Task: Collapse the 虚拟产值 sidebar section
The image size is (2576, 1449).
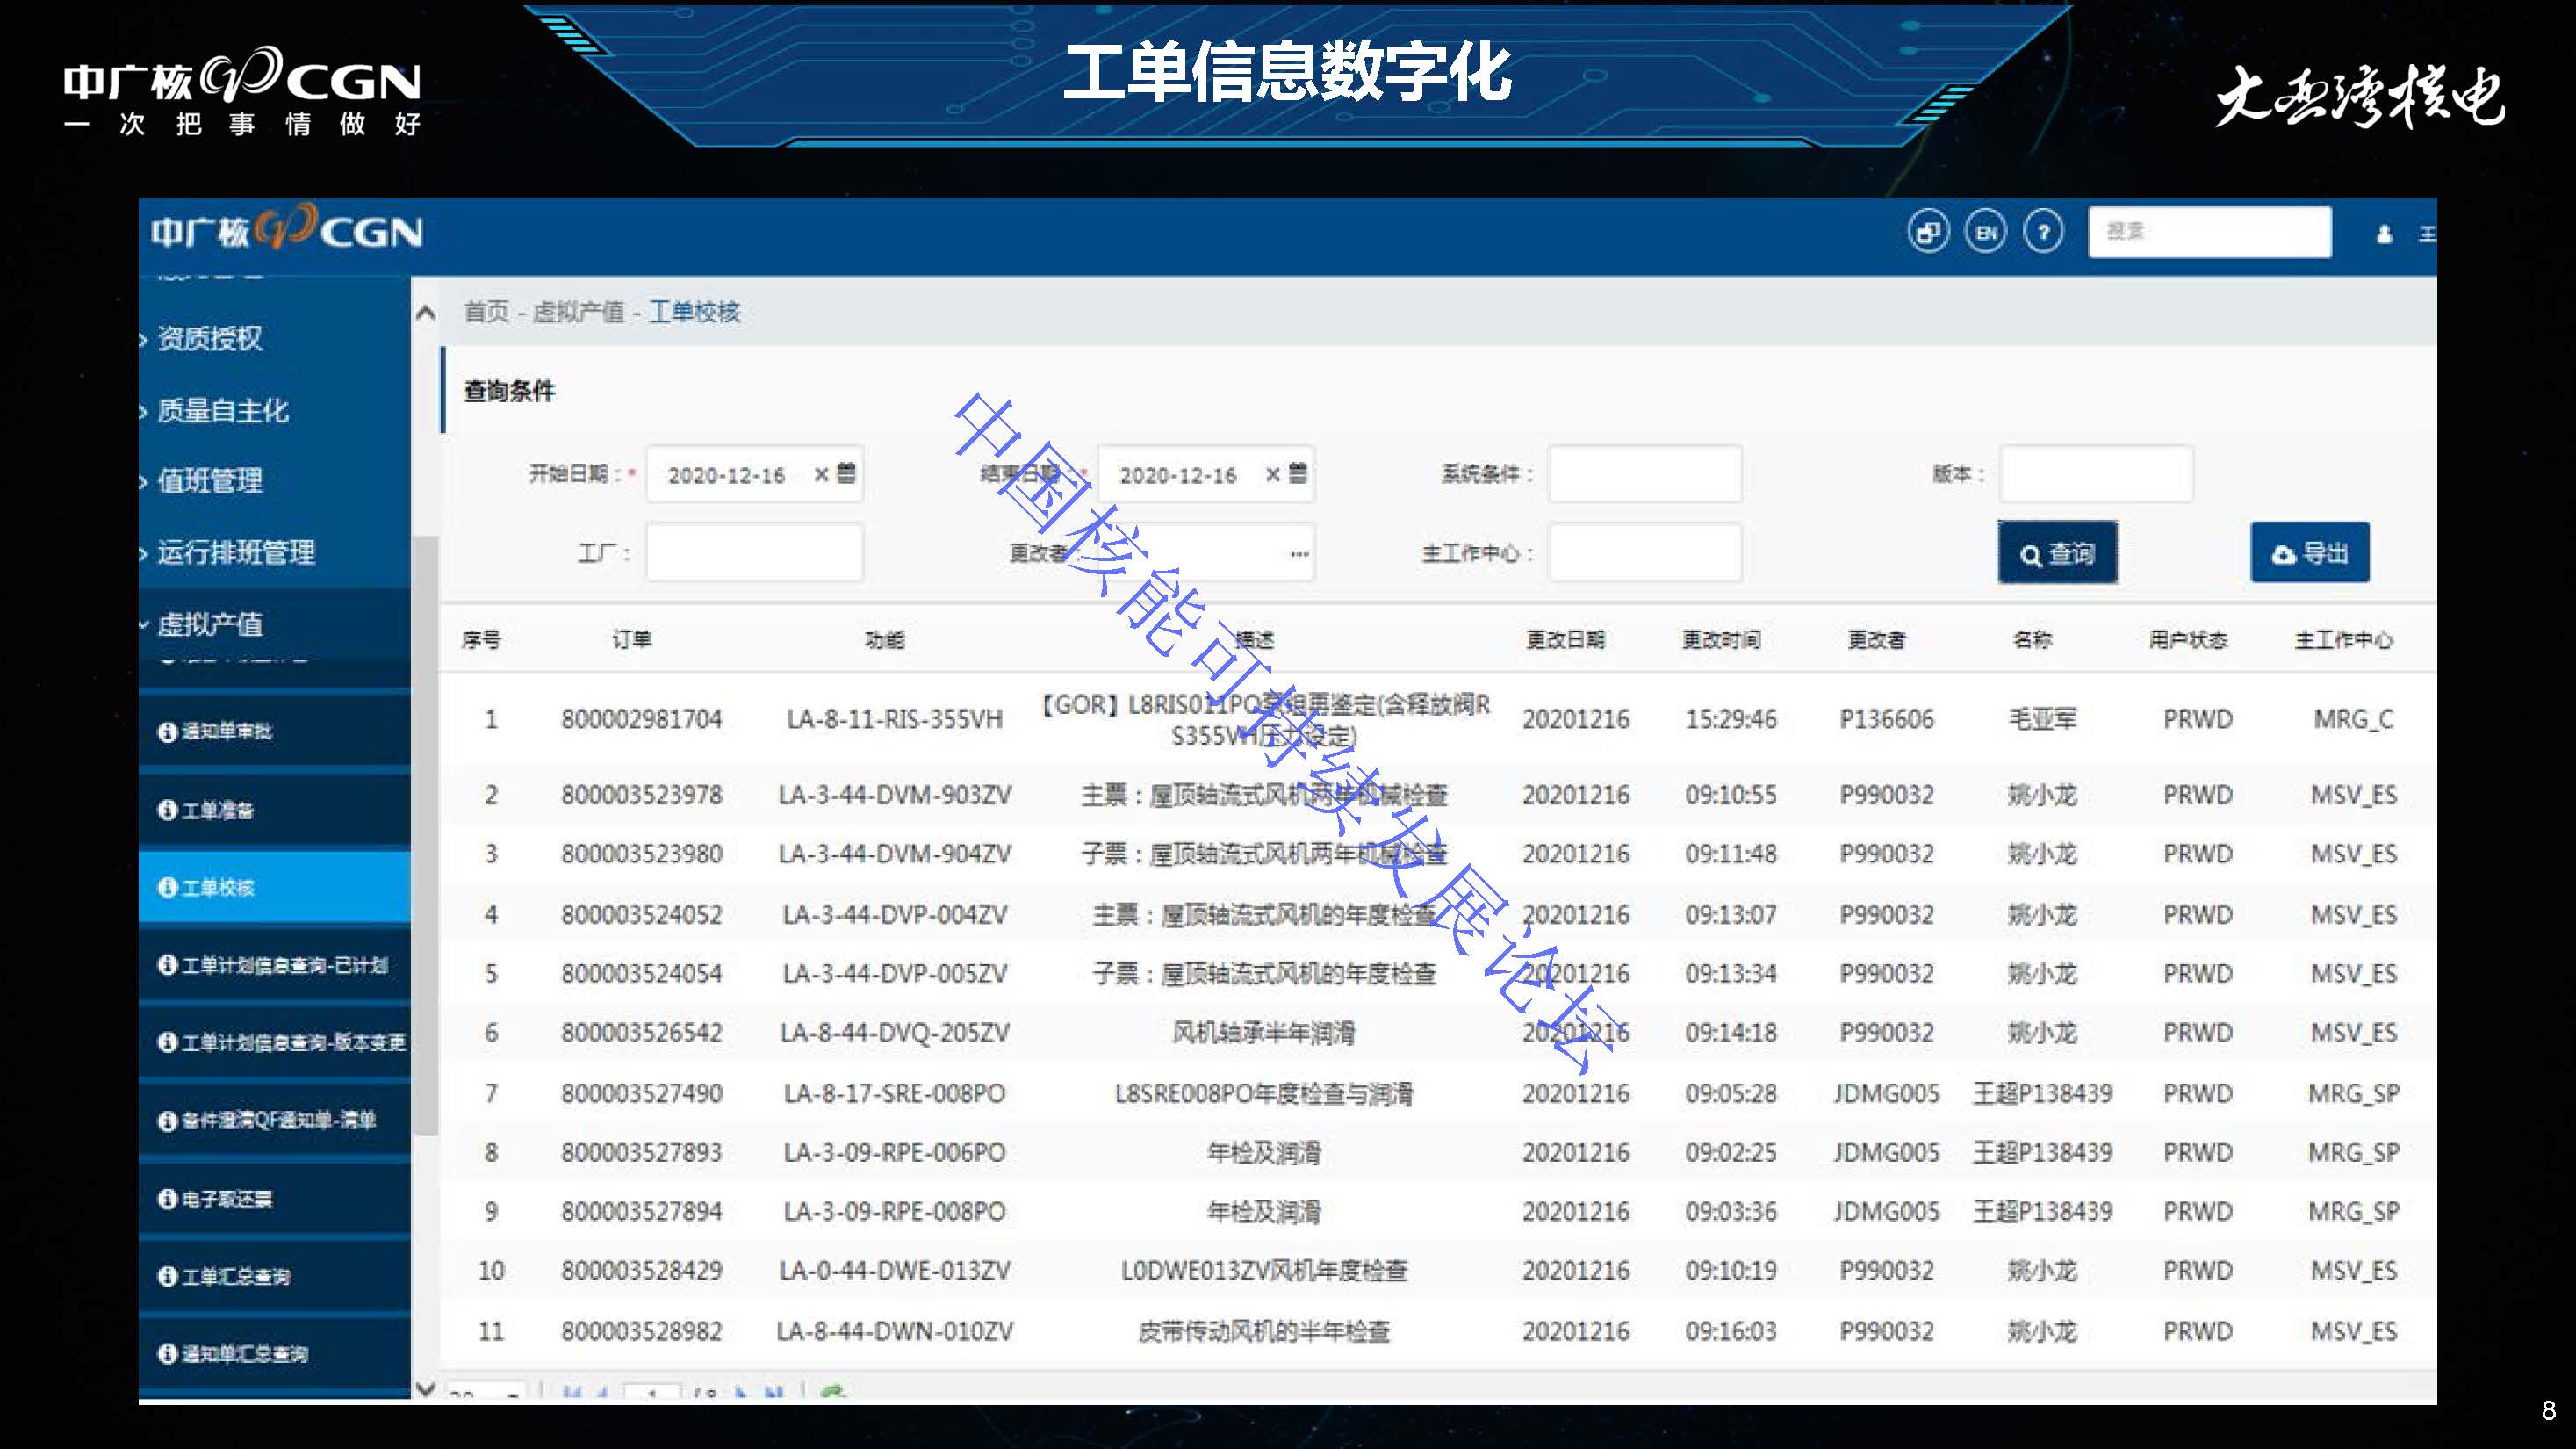Action: pos(209,624)
